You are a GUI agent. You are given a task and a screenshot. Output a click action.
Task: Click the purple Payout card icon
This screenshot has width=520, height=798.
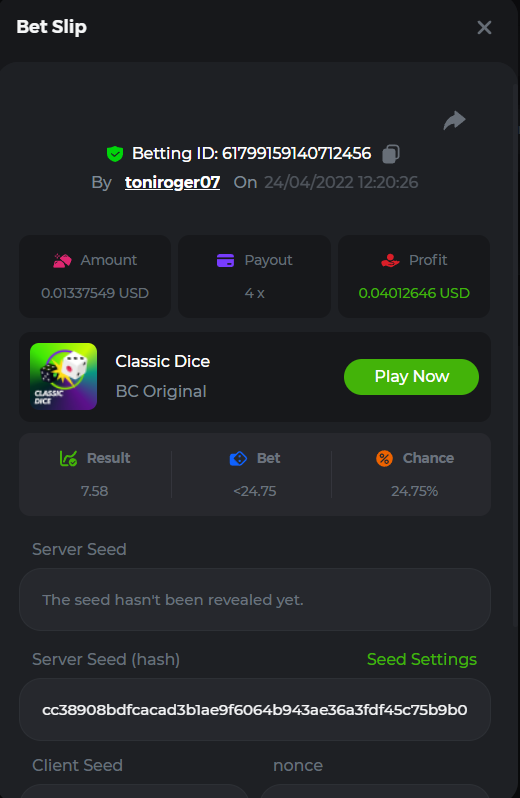[x=225, y=261]
